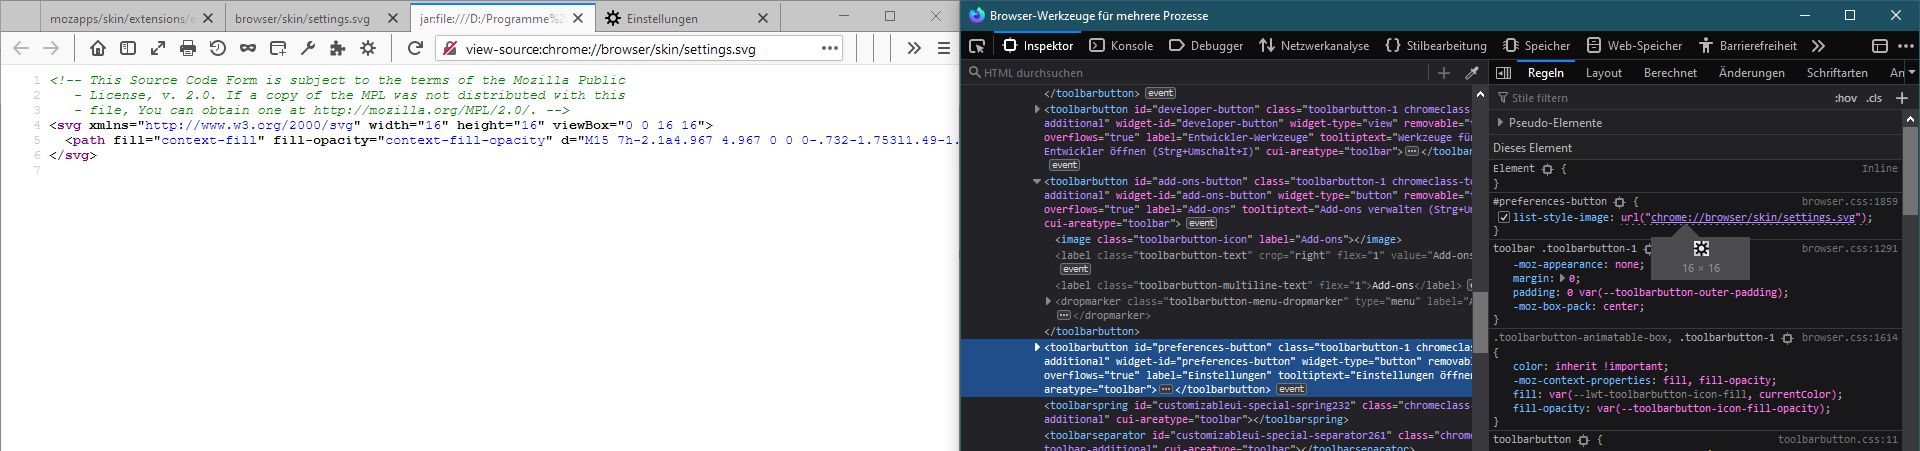Collapse the add-ons-button toolbarbutton node

[1037, 181]
